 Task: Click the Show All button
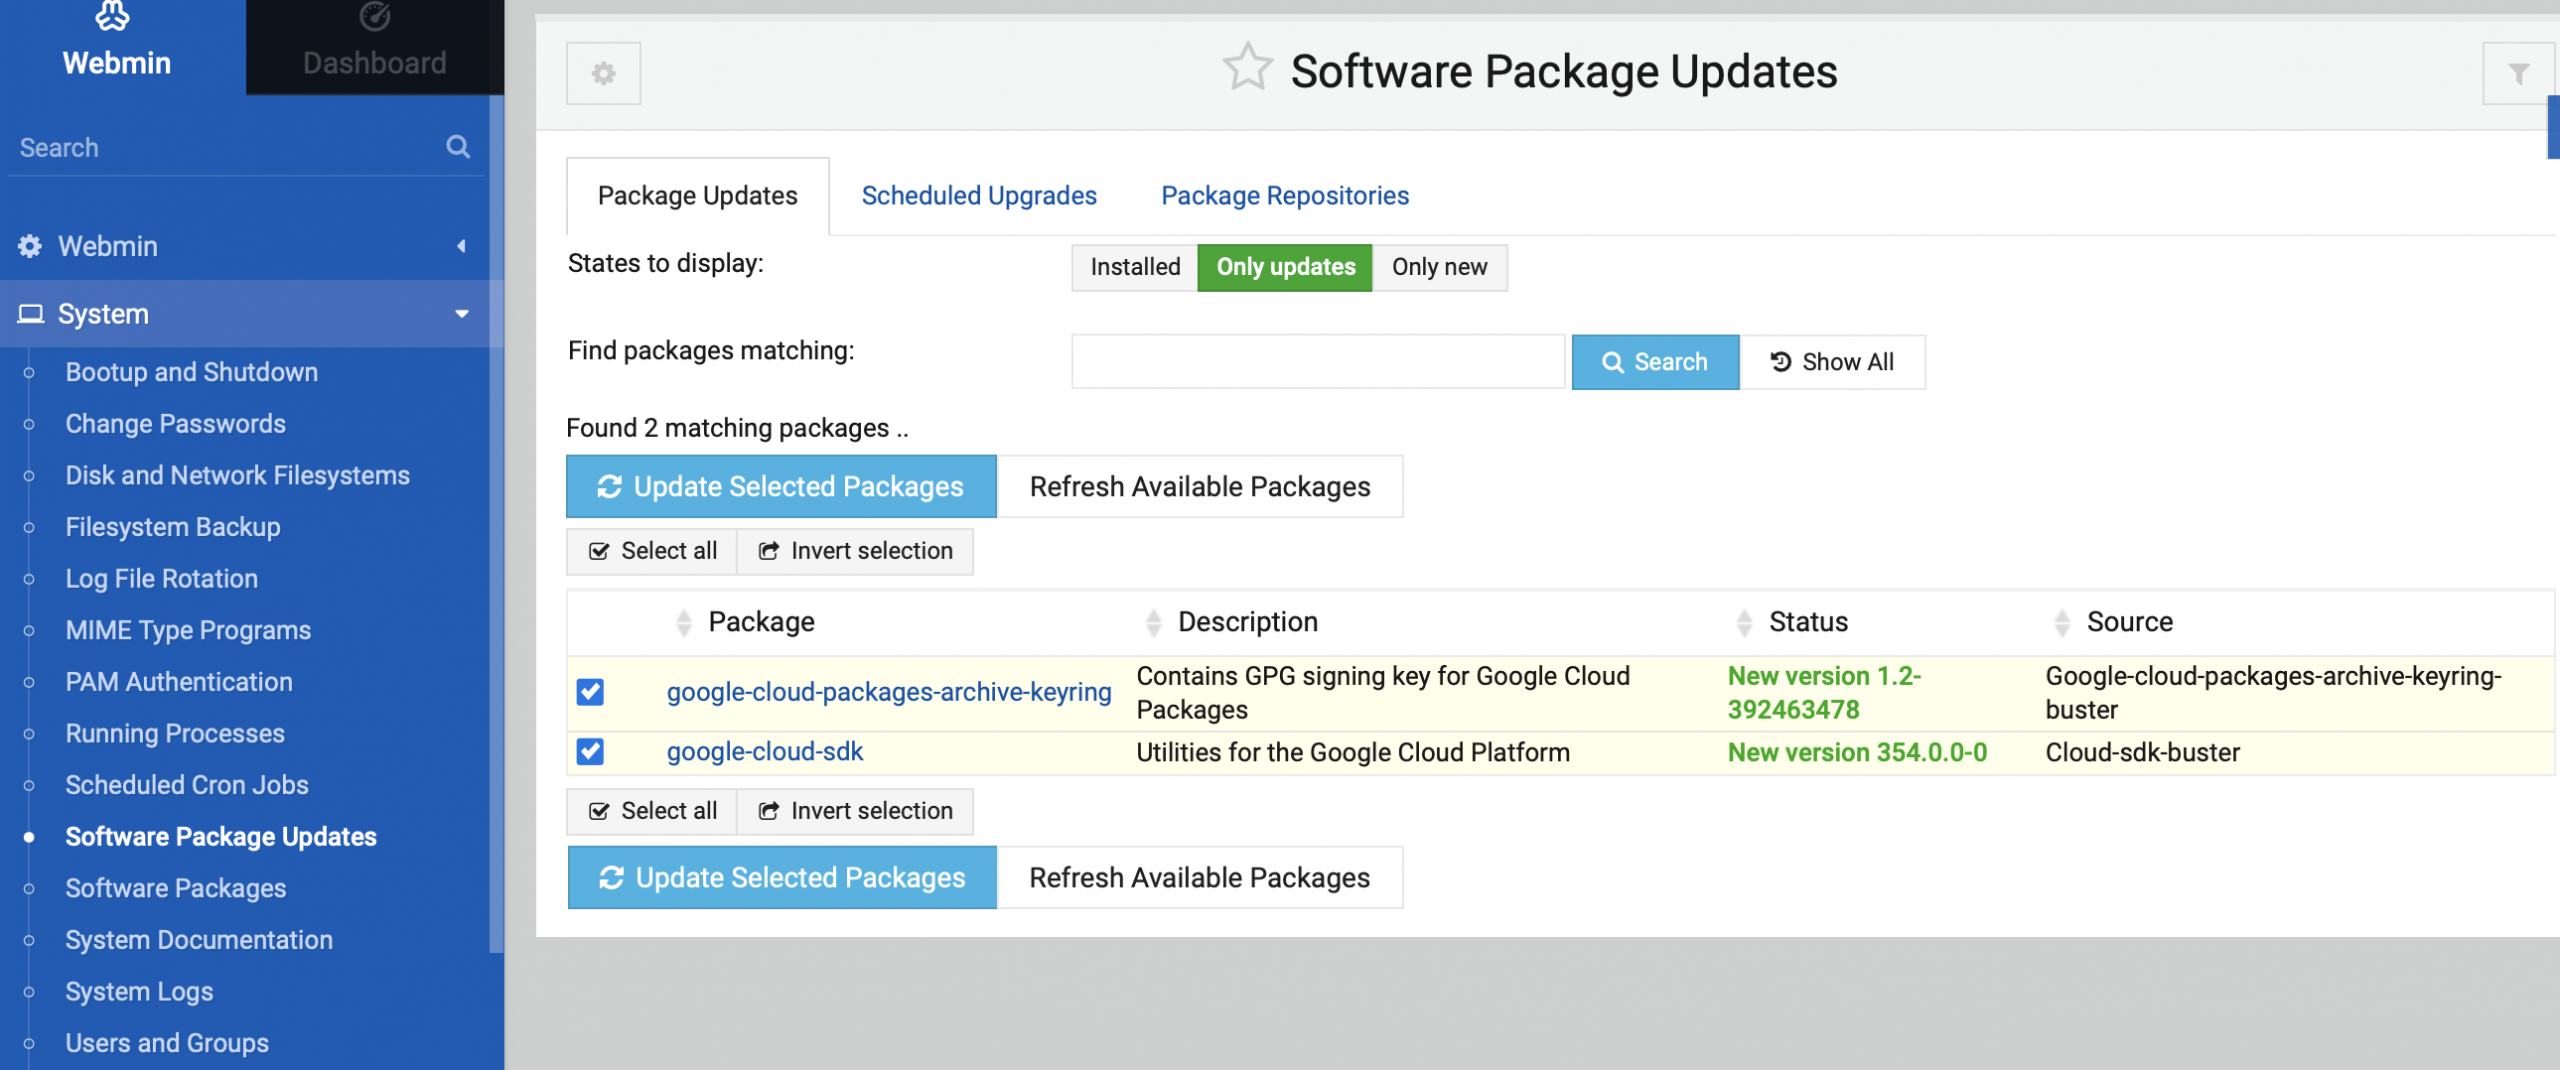(1832, 362)
